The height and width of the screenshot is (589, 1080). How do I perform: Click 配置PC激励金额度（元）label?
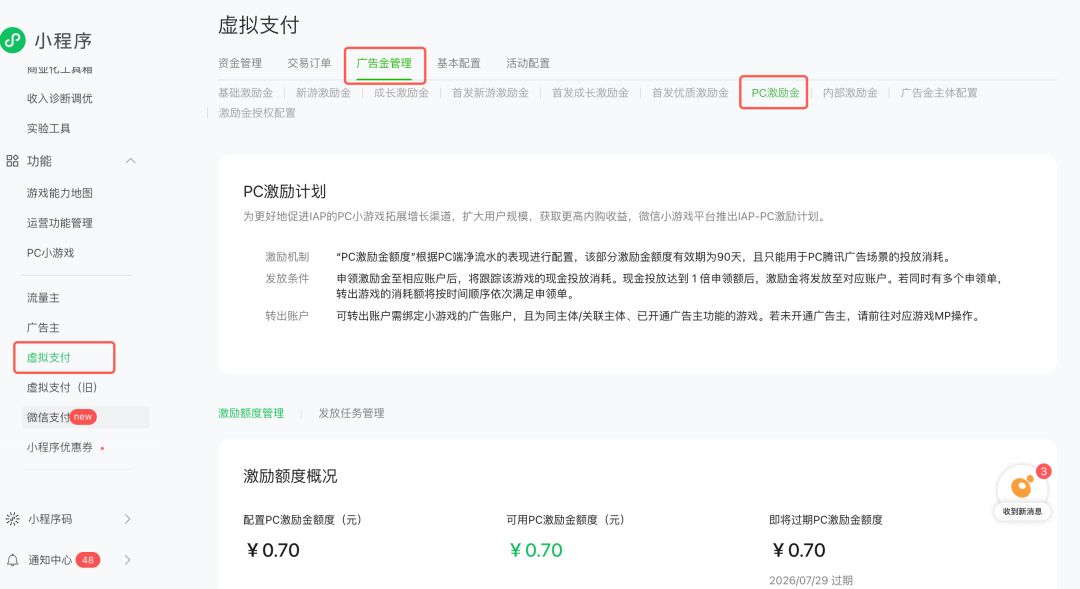pos(302,519)
